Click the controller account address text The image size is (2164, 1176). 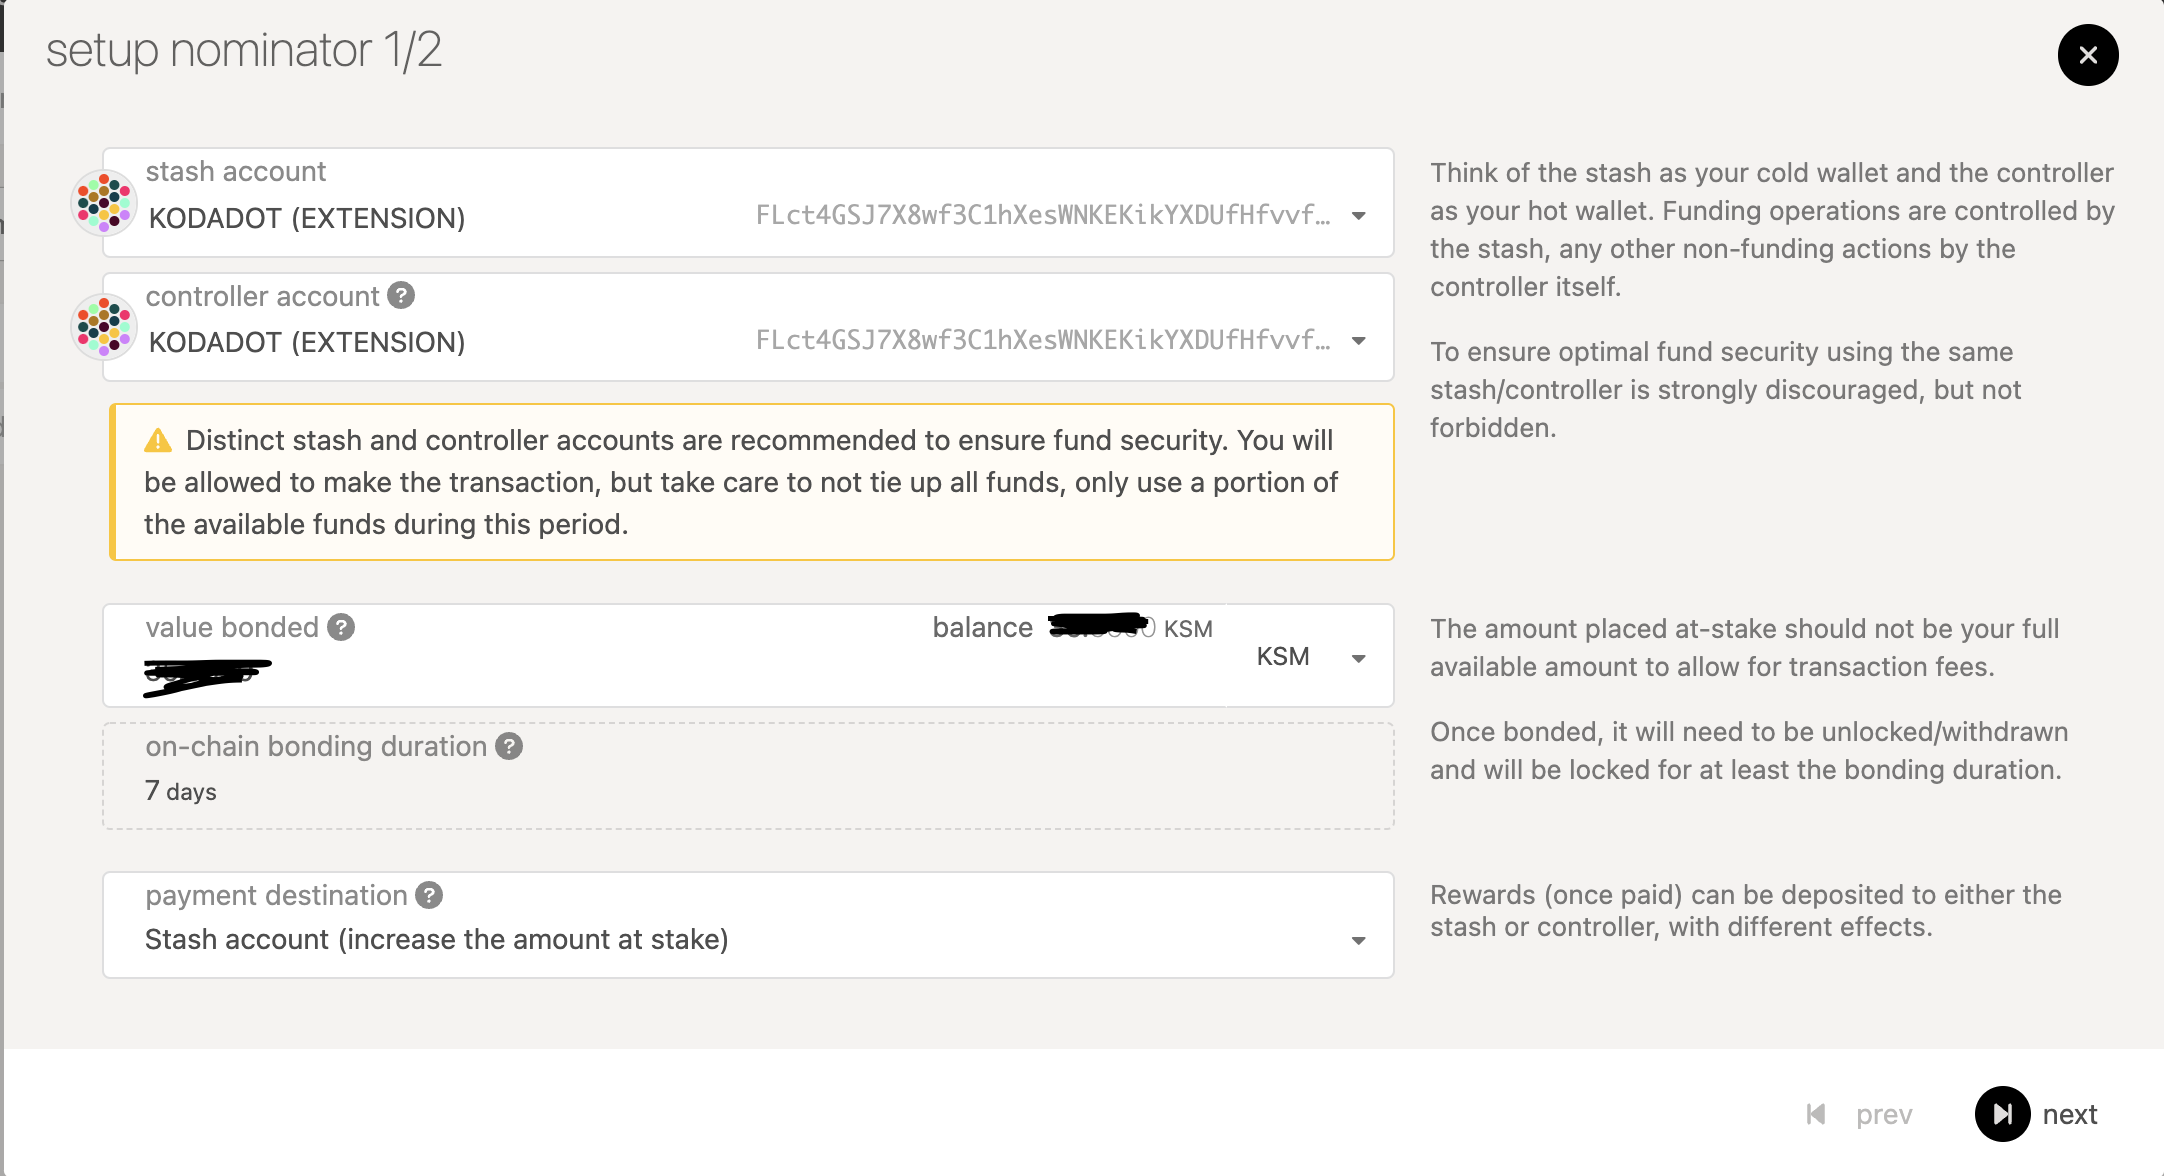[x=1042, y=341]
